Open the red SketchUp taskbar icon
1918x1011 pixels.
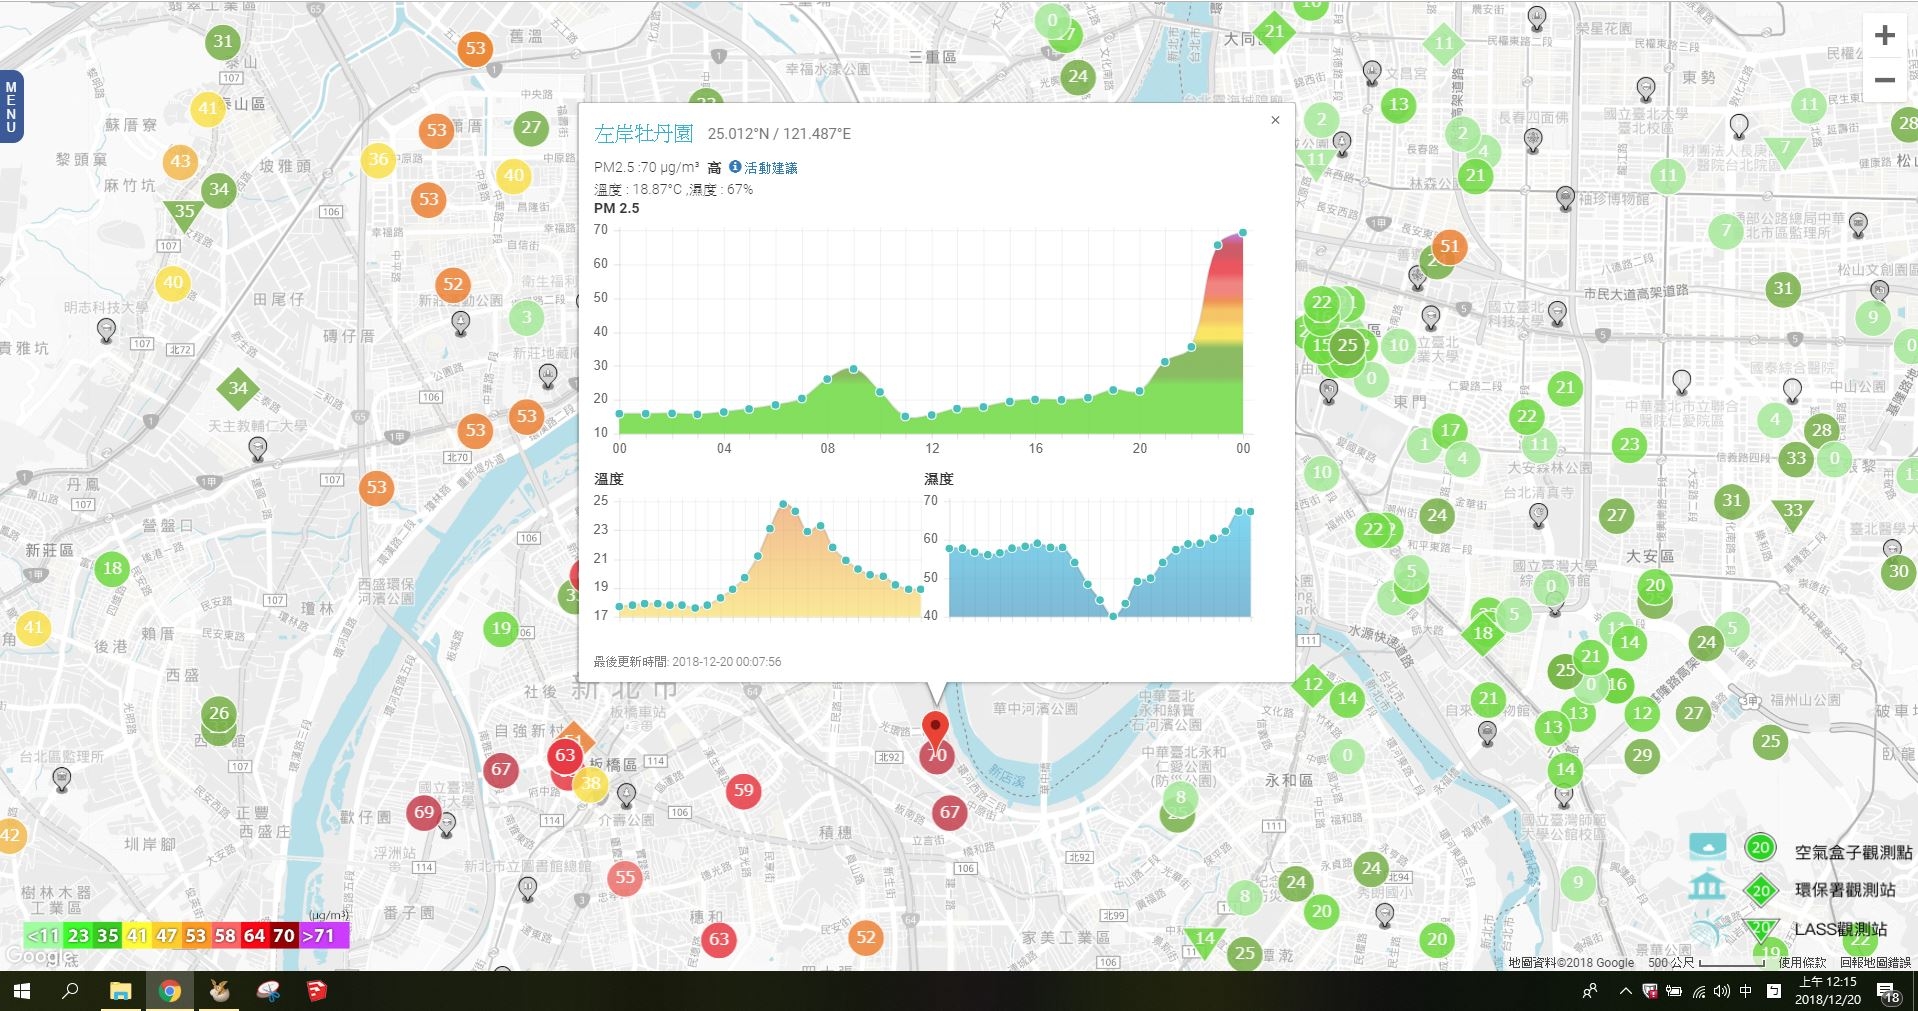click(x=316, y=991)
